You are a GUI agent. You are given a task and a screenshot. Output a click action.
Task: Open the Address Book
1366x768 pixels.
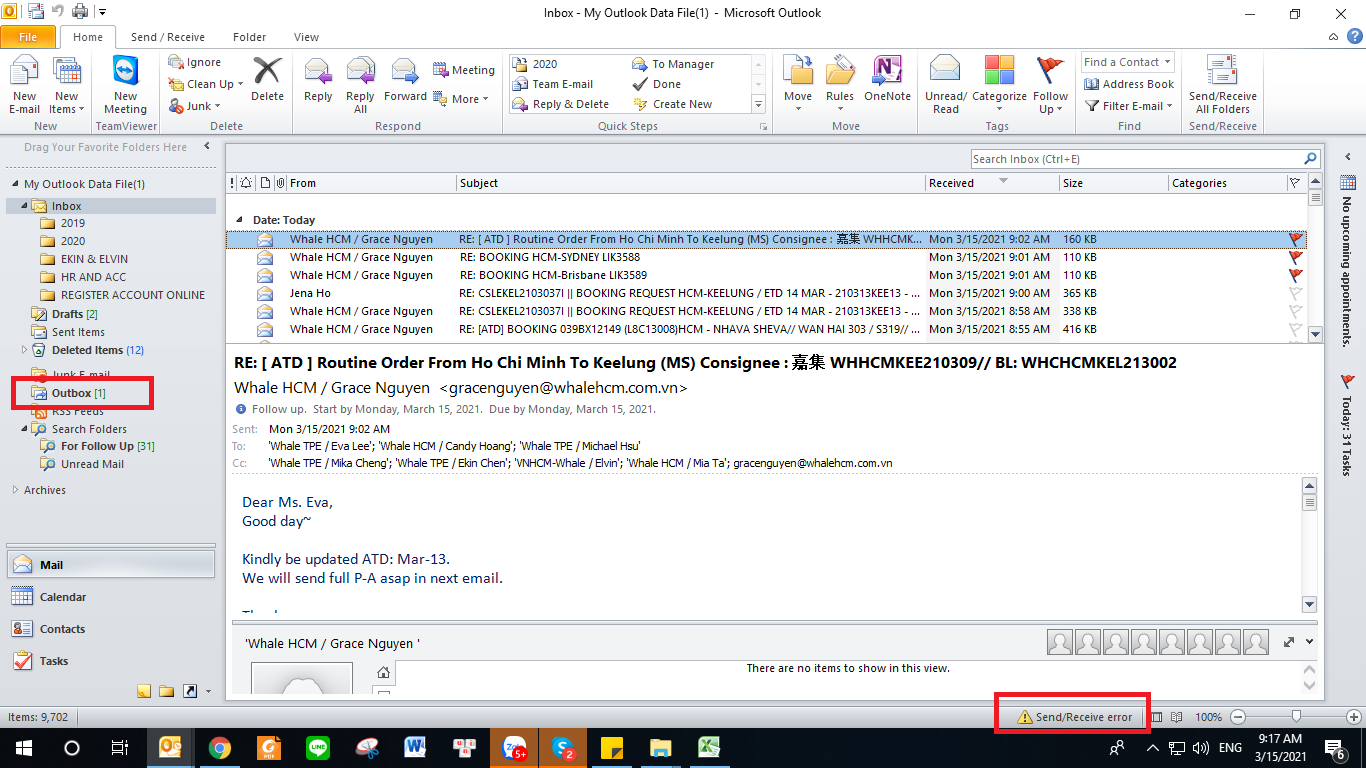1129,84
